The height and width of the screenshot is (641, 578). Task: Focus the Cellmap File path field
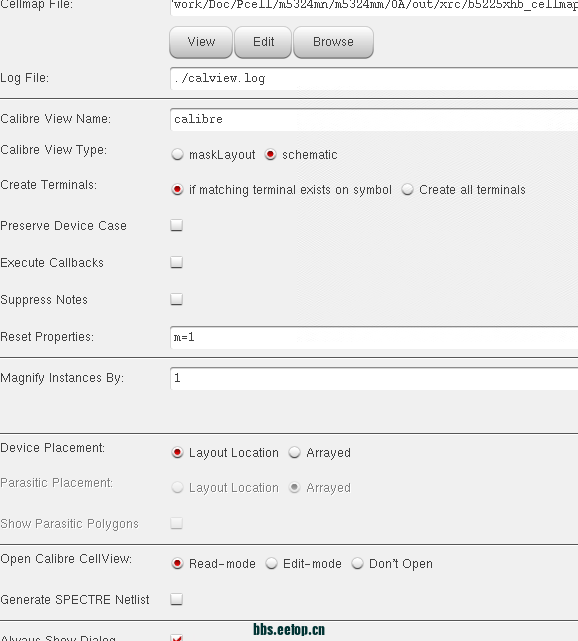(374, 7)
